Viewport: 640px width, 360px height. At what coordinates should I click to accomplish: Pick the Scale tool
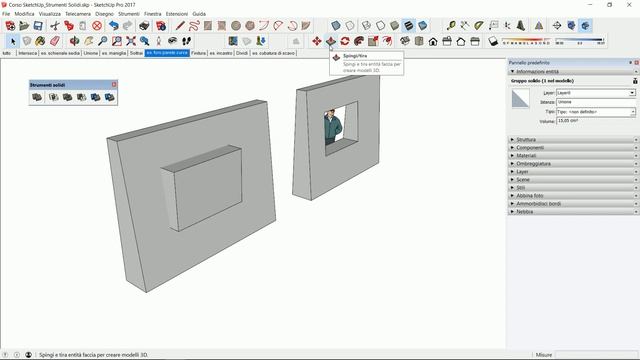[373, 41]
